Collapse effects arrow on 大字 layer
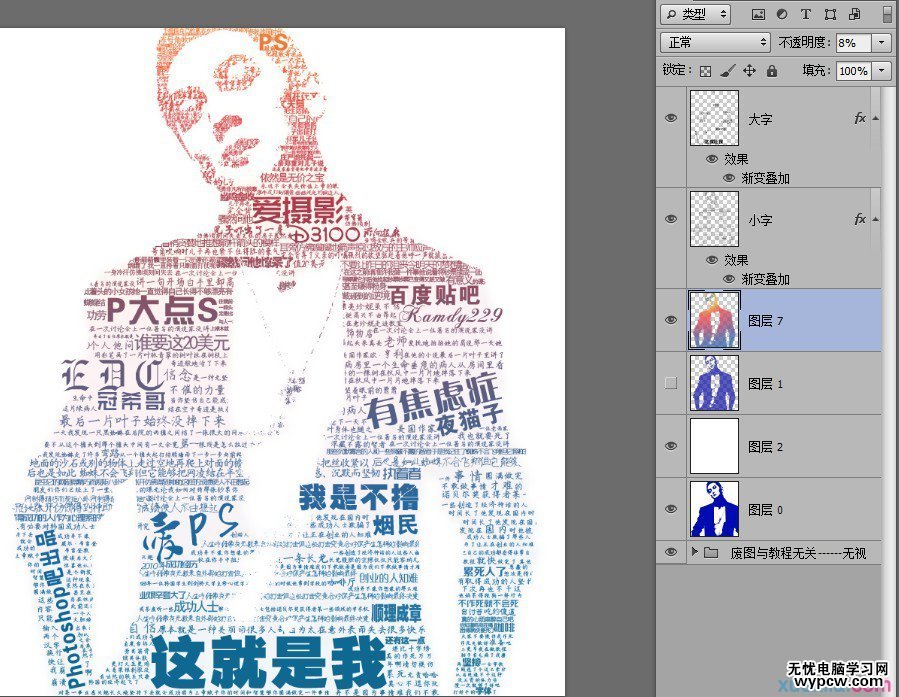This screenshot has width=899, height=697. [x=876, y=118]
